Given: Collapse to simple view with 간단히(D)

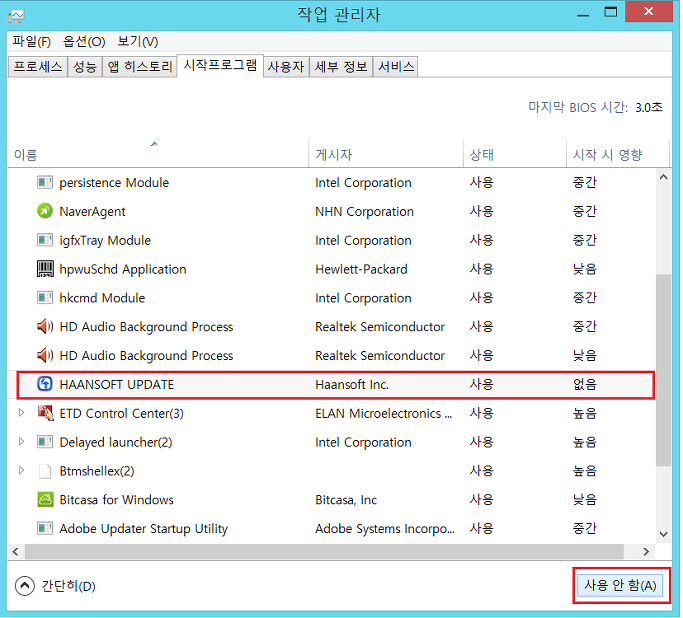Looking at the screenshot, I should [x=55, y=586].
